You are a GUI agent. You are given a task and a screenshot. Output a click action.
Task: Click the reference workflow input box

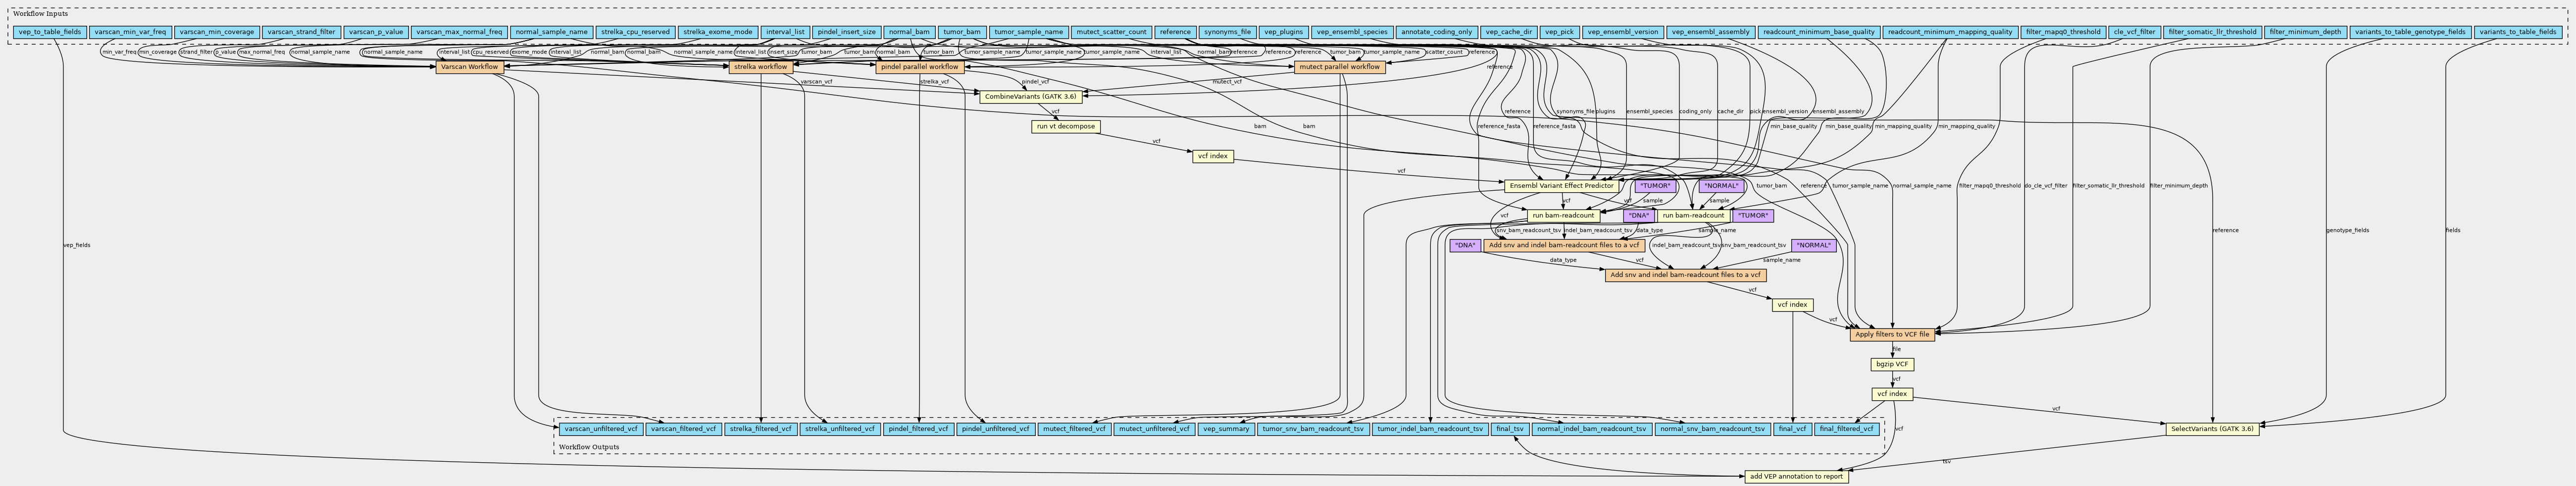click(1175, 32)
